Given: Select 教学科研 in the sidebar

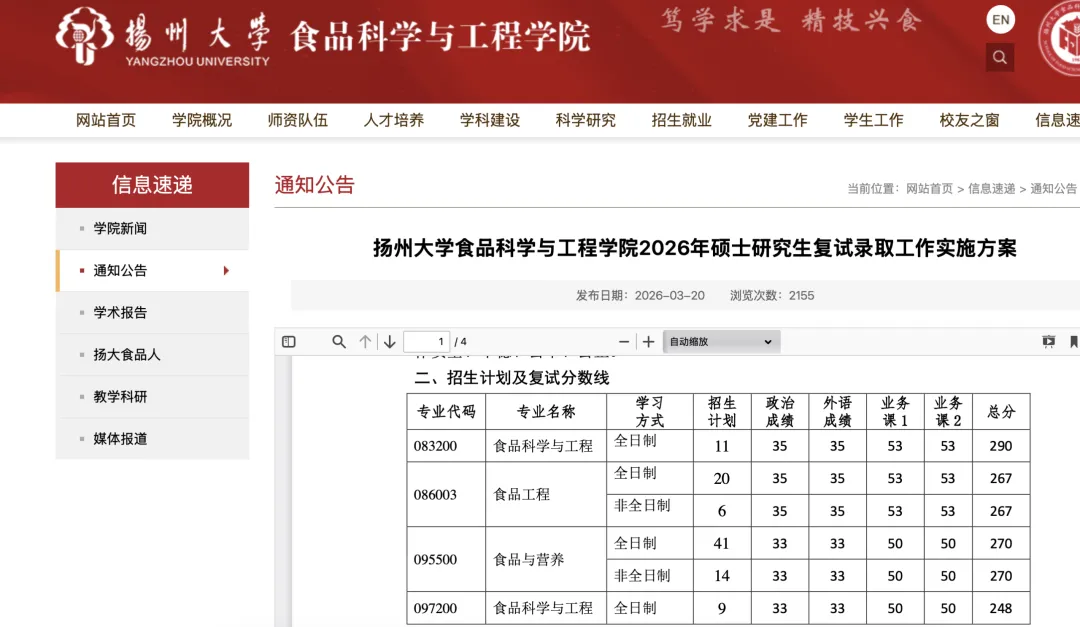Looking at the screenshot, I should (x=152, y=397).
